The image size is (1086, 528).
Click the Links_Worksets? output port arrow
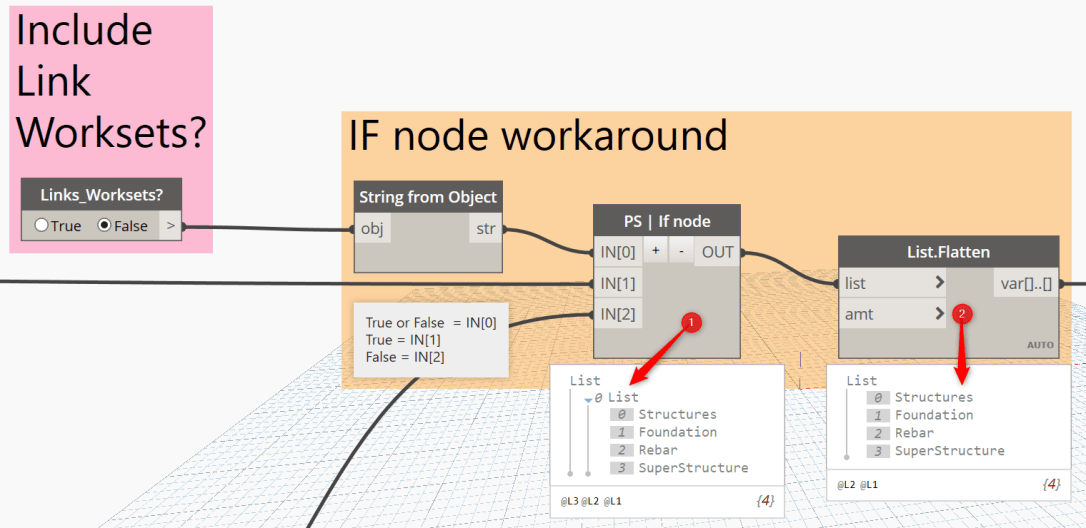171,226
